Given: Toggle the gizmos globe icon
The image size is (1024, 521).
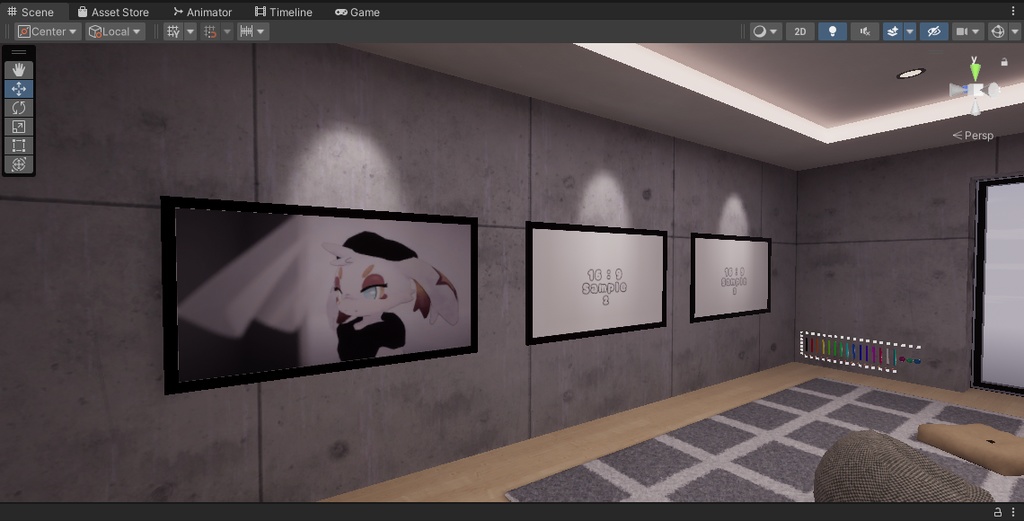Looking at the screenshot, I should [x=997, y=31].
